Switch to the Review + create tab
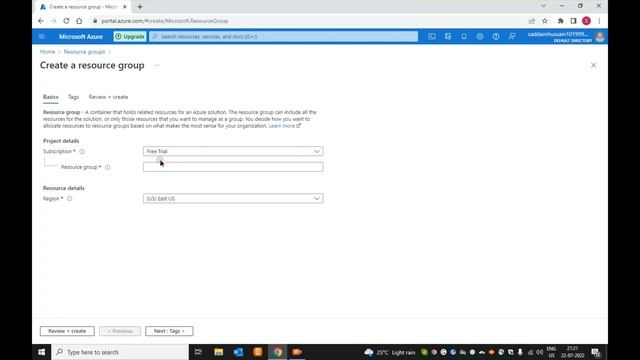Viewport: 640px width, 360px height. coord(108,97)
